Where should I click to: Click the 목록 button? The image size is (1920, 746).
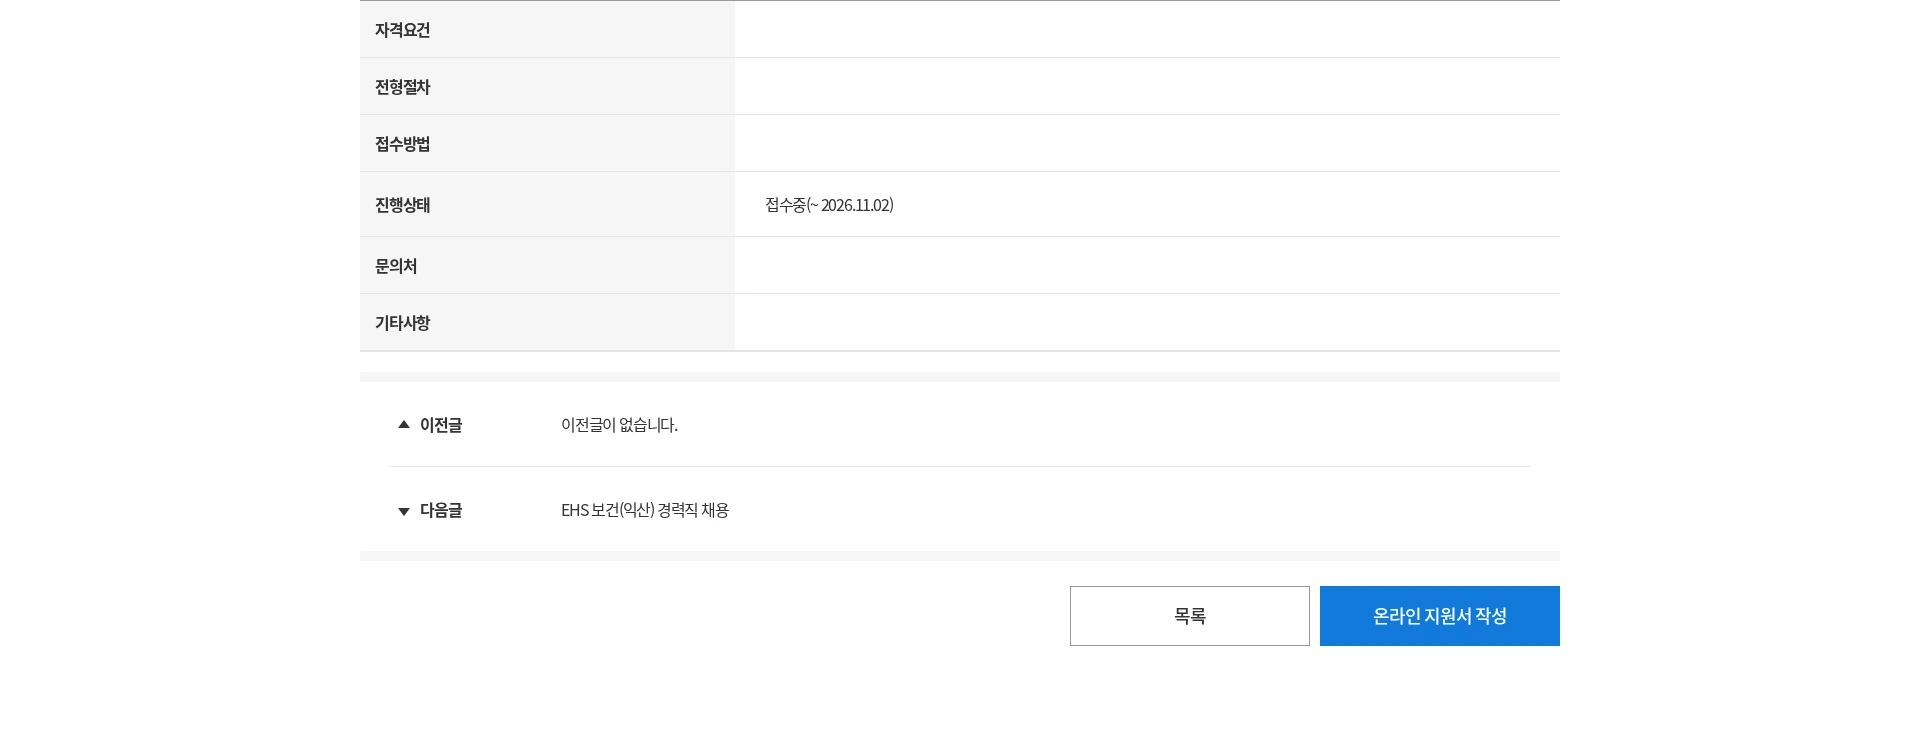point(1189,616)
